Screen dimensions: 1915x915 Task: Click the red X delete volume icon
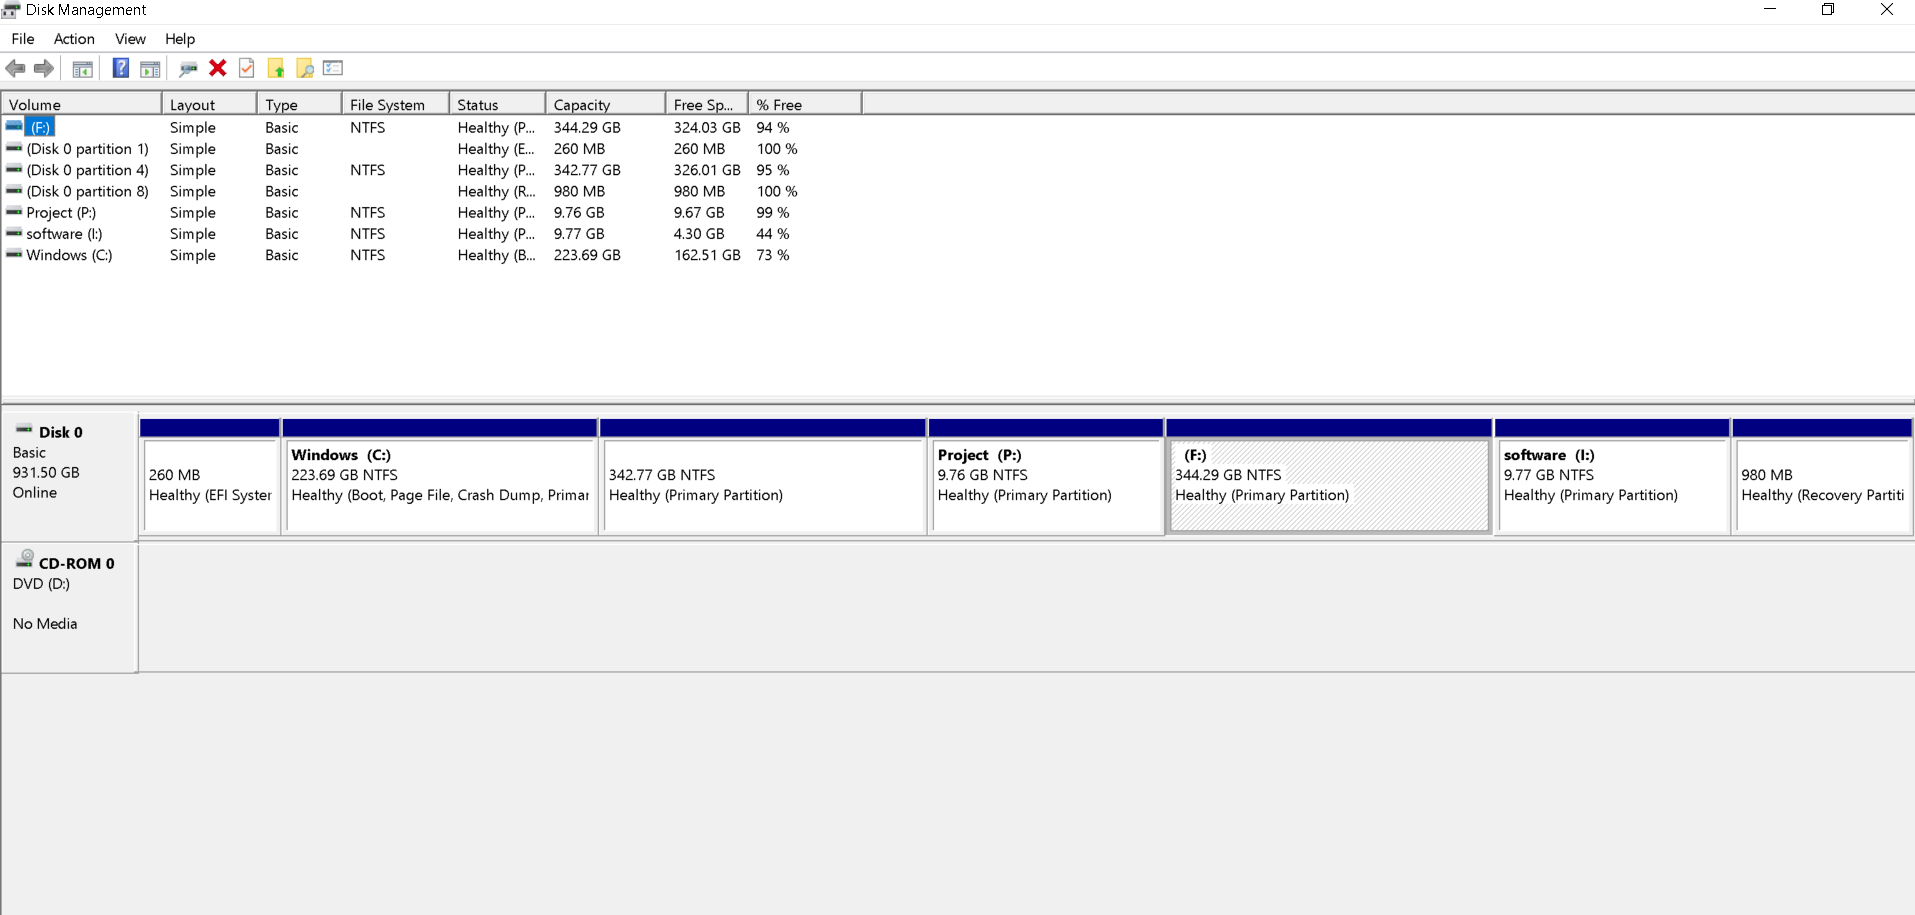tap(218, 68)
